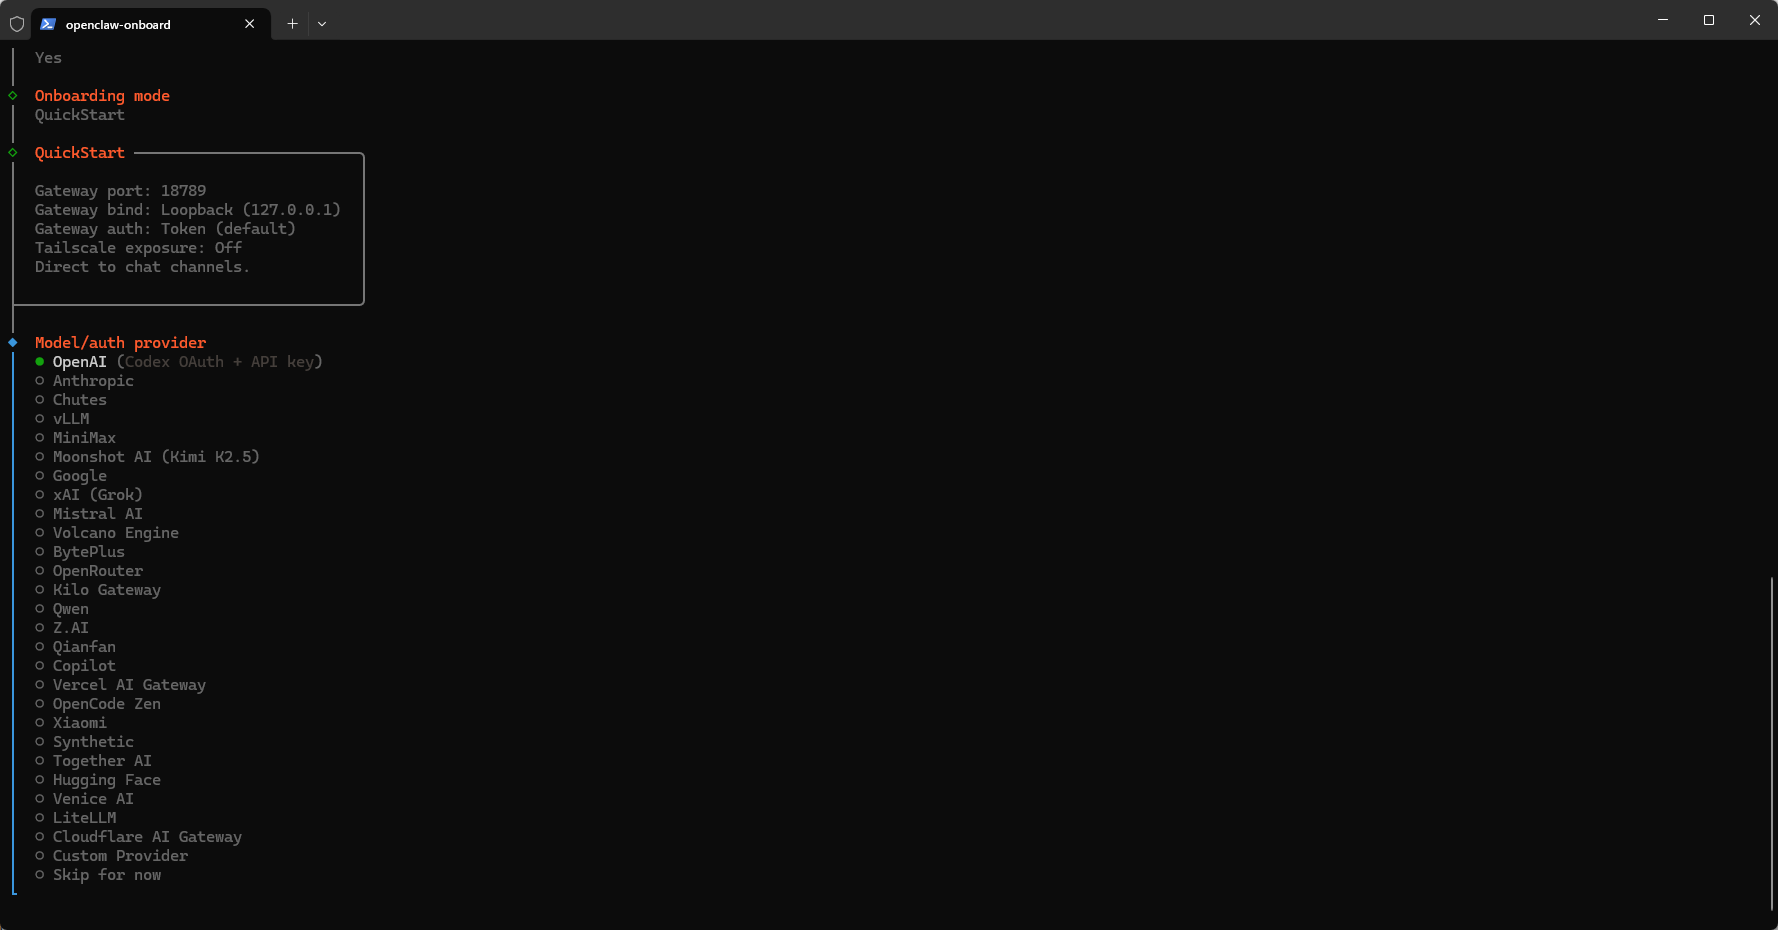Expand the new tab profile dropdown chevron
The width and height of the screenshot is (1778, 930).
[322, 24]
